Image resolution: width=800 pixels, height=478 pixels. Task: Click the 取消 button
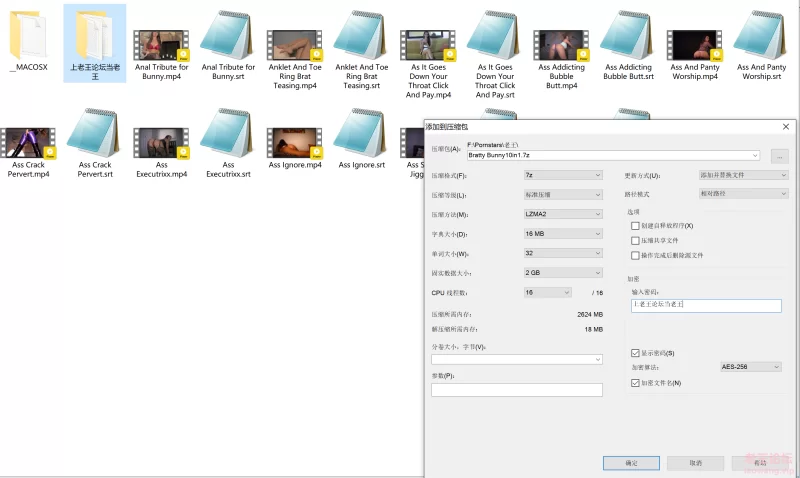(695, 463)
